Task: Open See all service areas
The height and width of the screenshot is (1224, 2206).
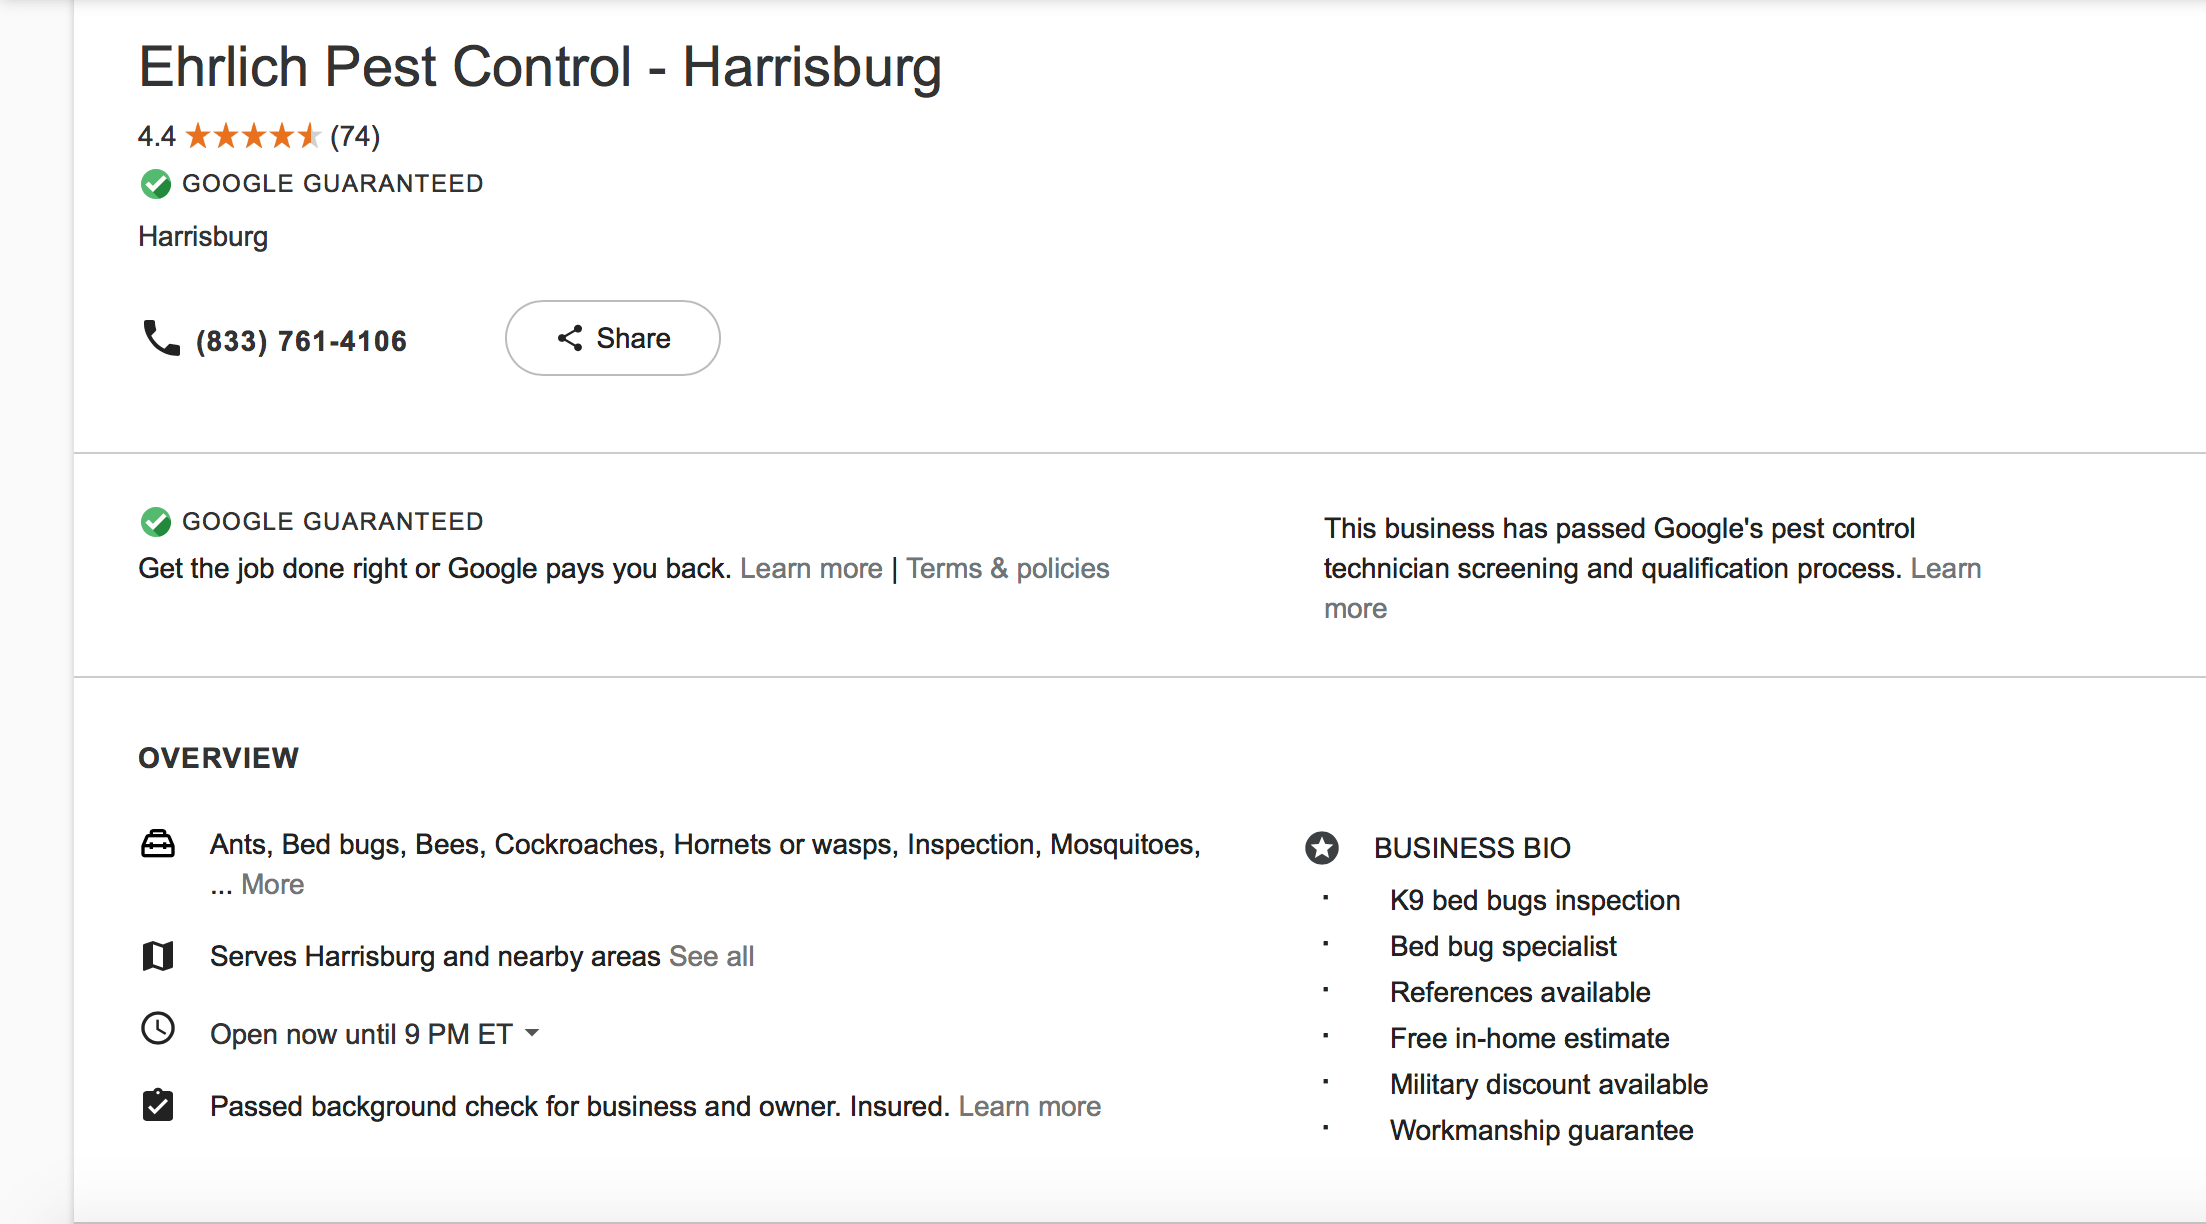Action: (711, 956)
